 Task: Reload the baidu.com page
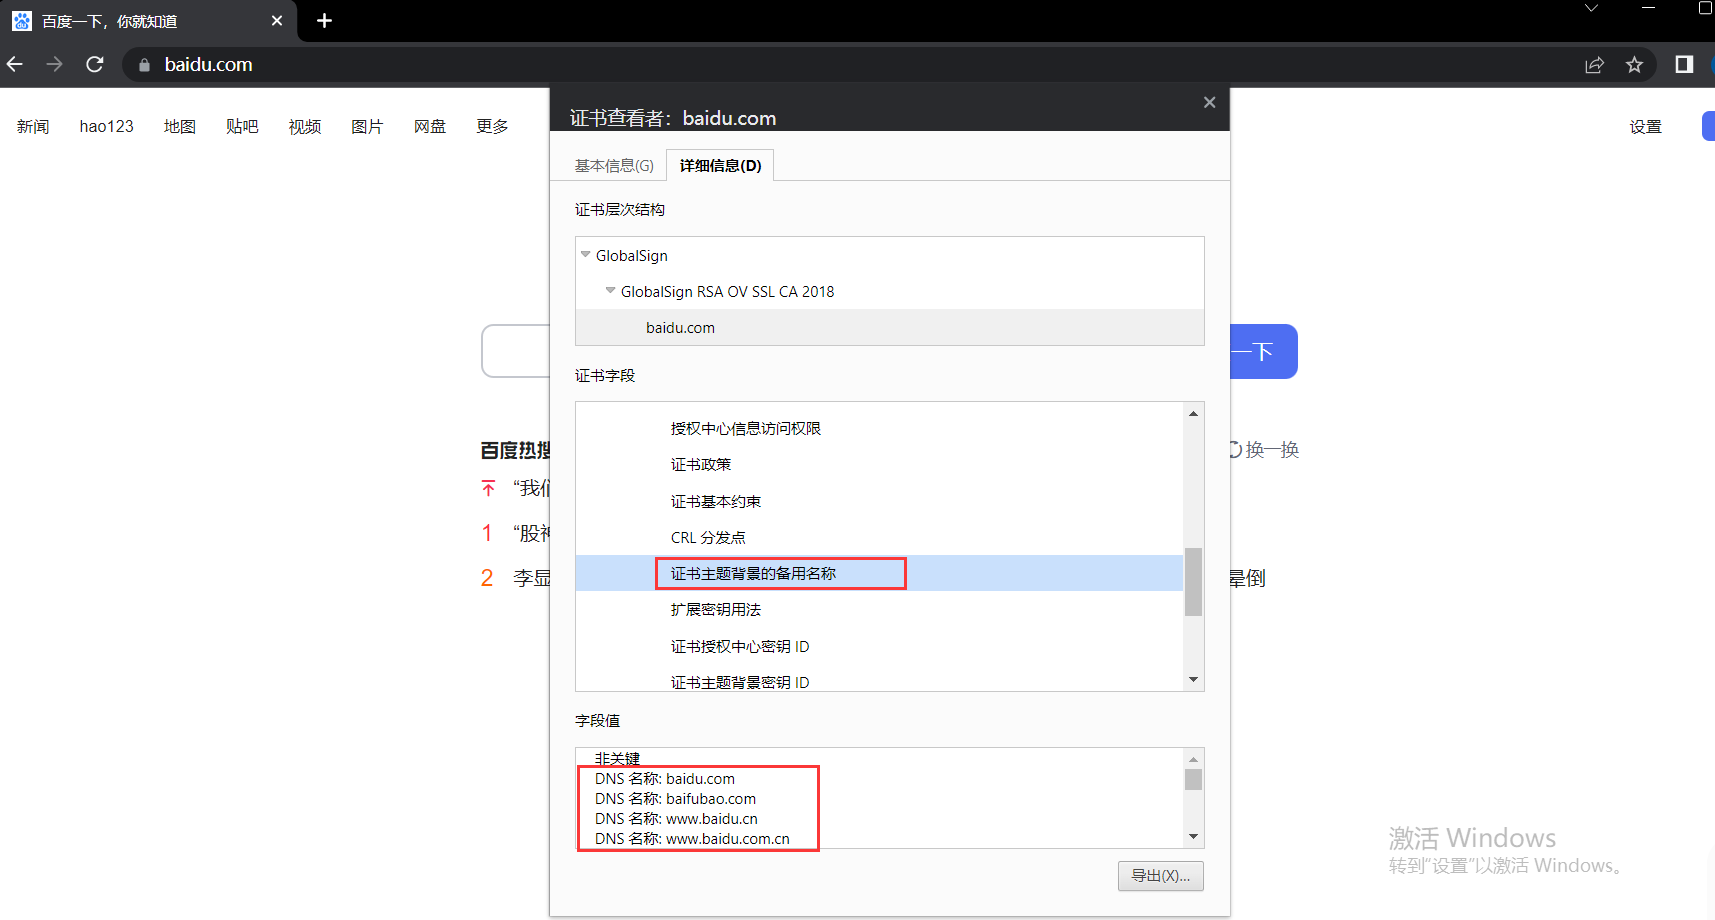point(95,64)
